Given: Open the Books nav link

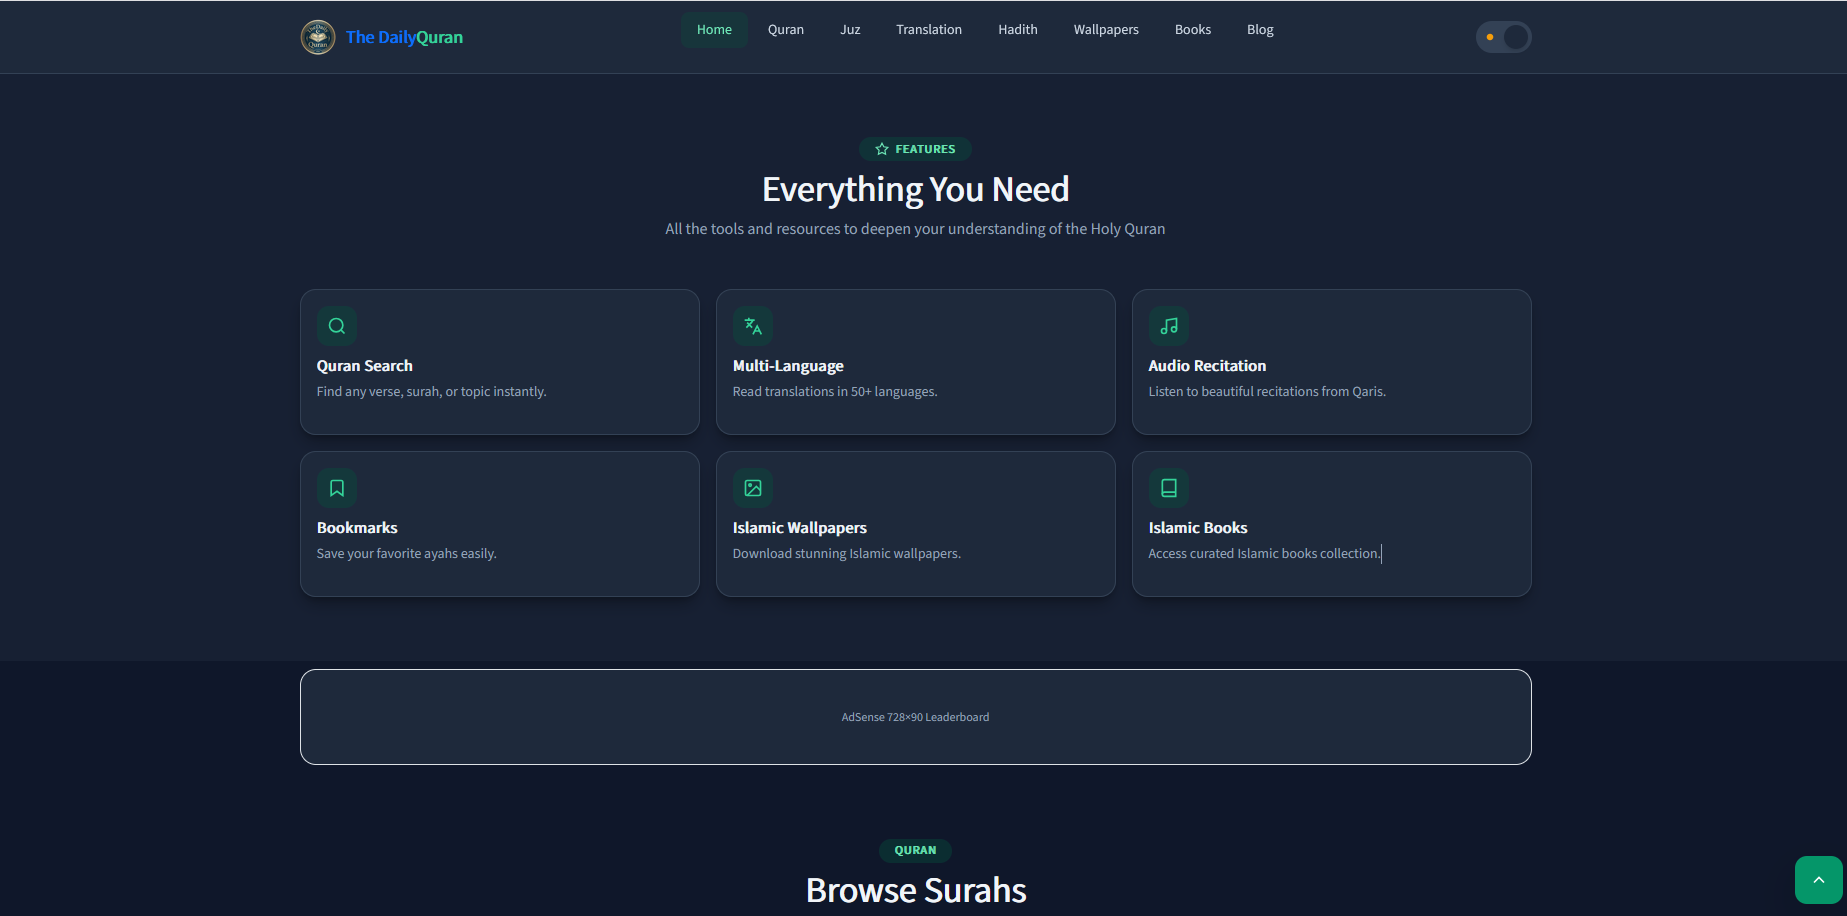Looking at the screenshot, I should (x=1193, y=30).
